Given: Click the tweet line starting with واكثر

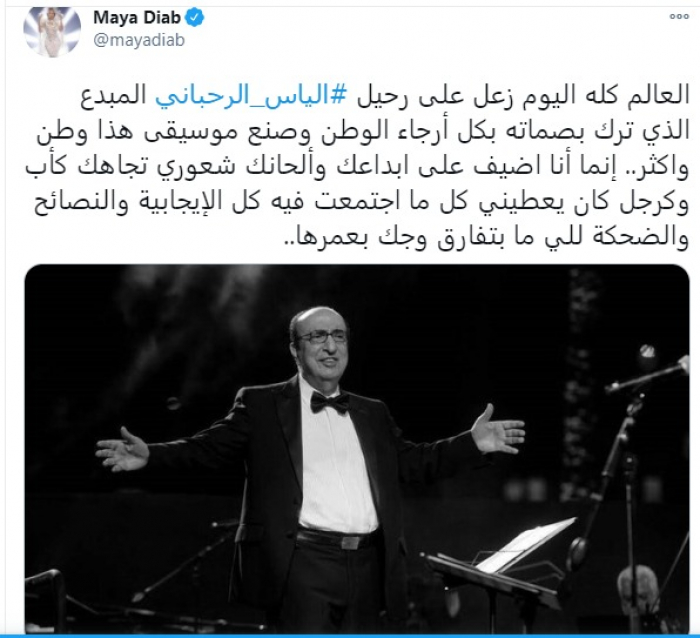Looking at the screenshot, I should click(x=357, y=167).
